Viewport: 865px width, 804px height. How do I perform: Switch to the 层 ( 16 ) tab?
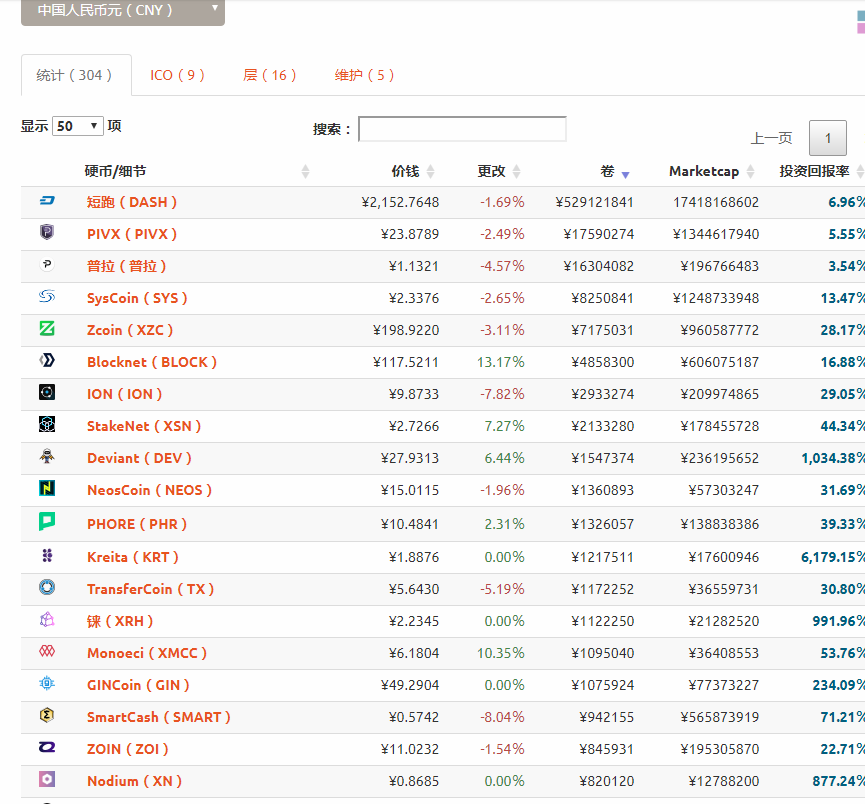[x=270, y=75]
